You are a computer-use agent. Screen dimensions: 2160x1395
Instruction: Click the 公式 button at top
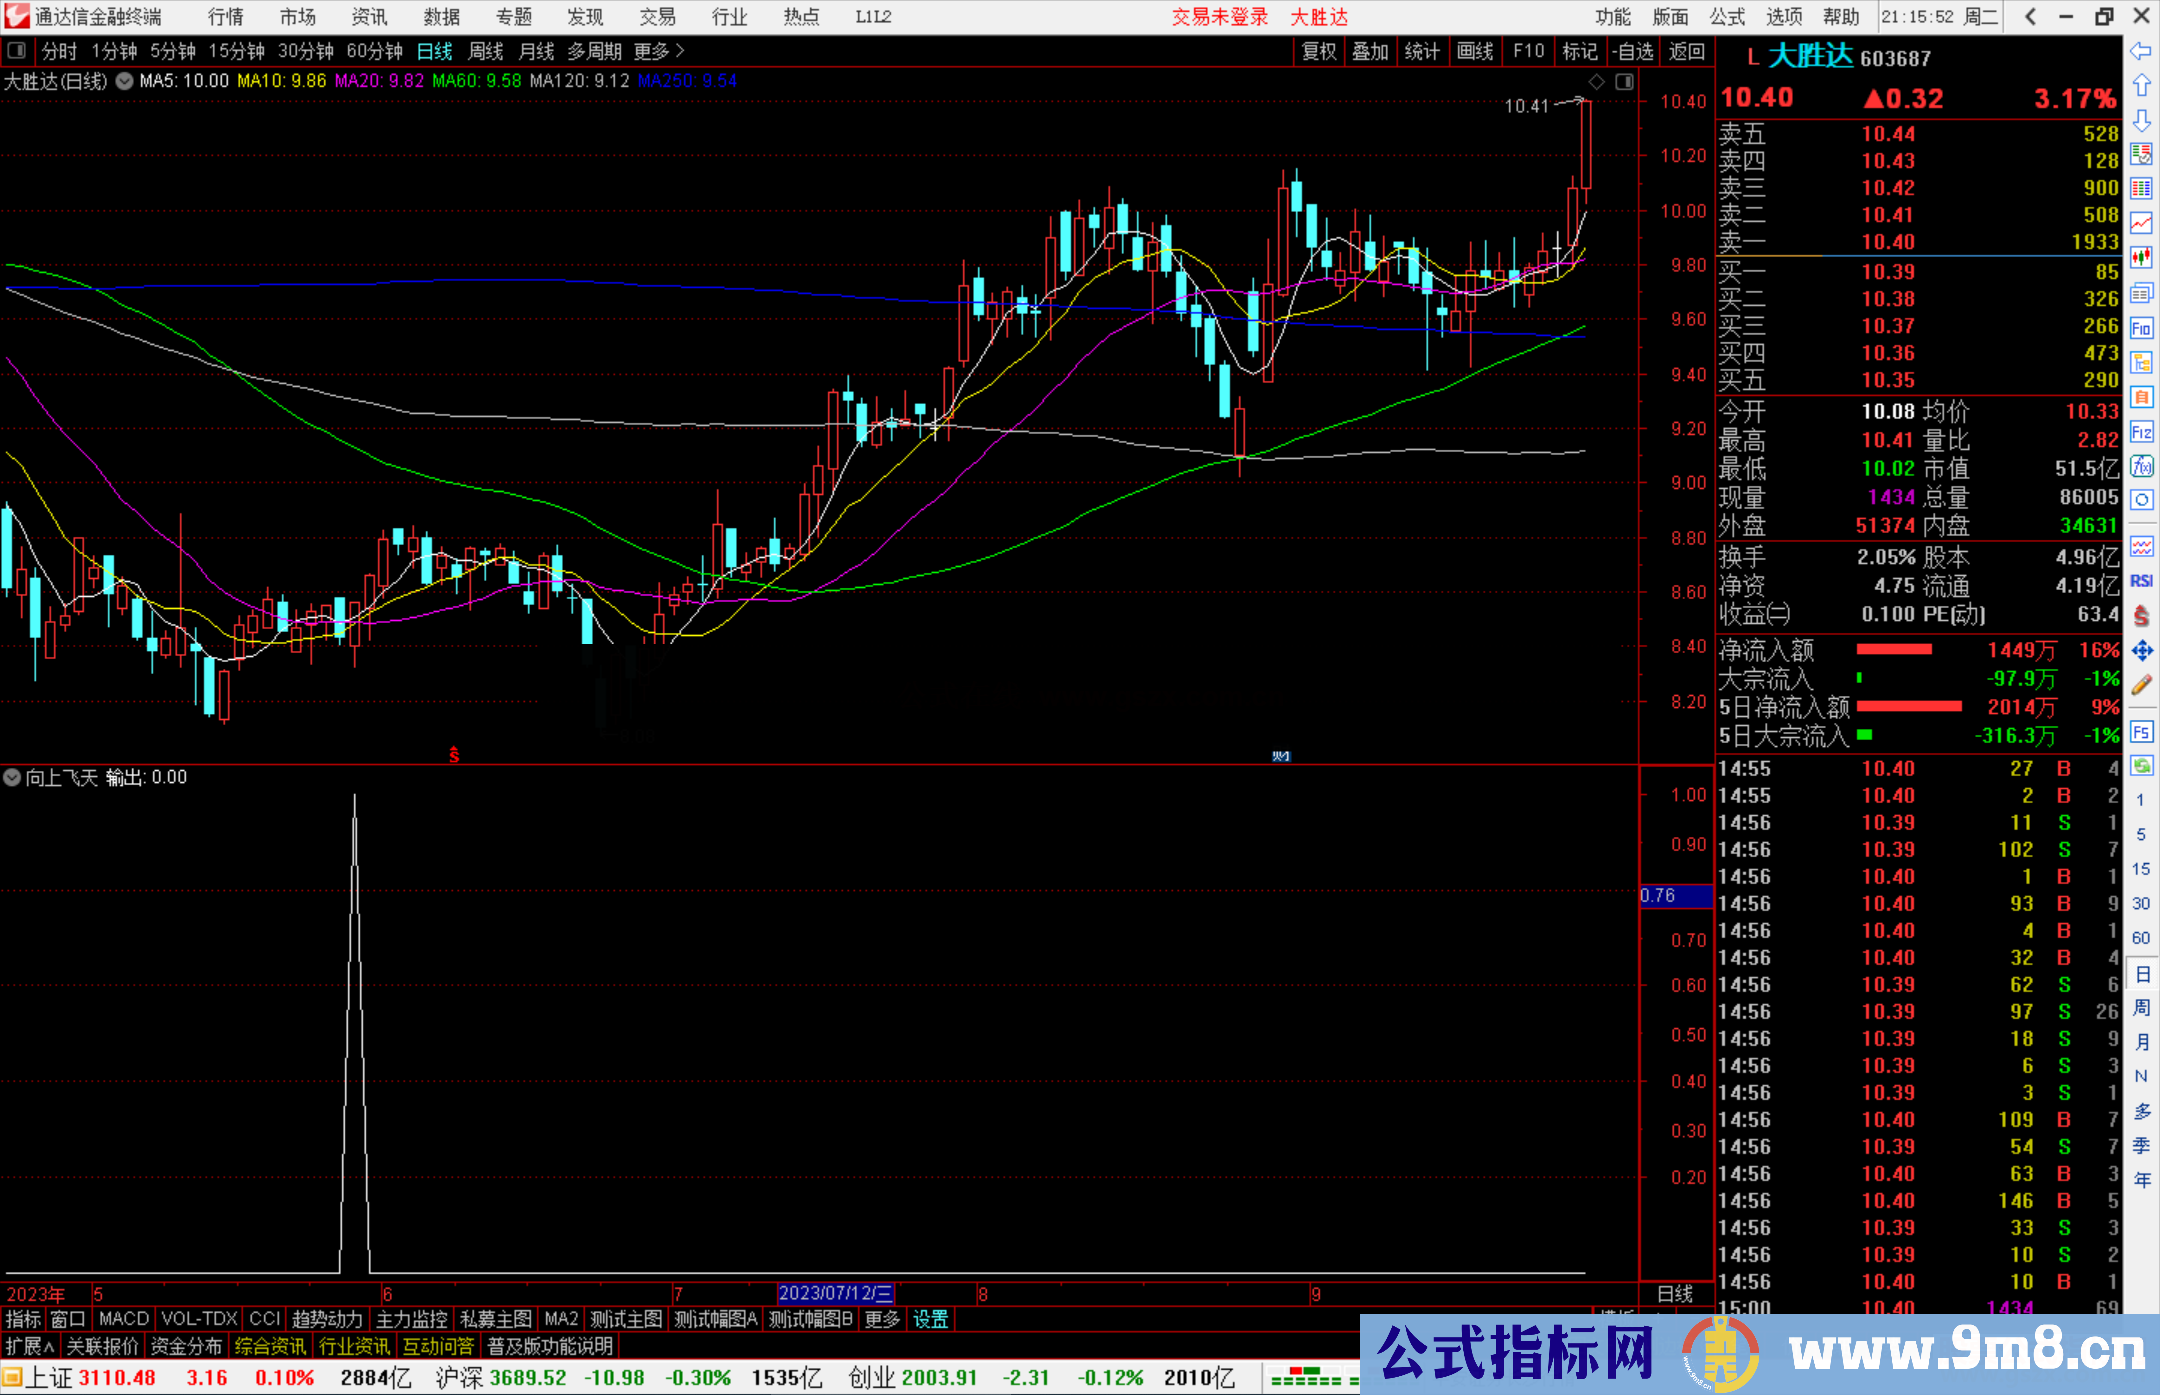point(1727,17)
